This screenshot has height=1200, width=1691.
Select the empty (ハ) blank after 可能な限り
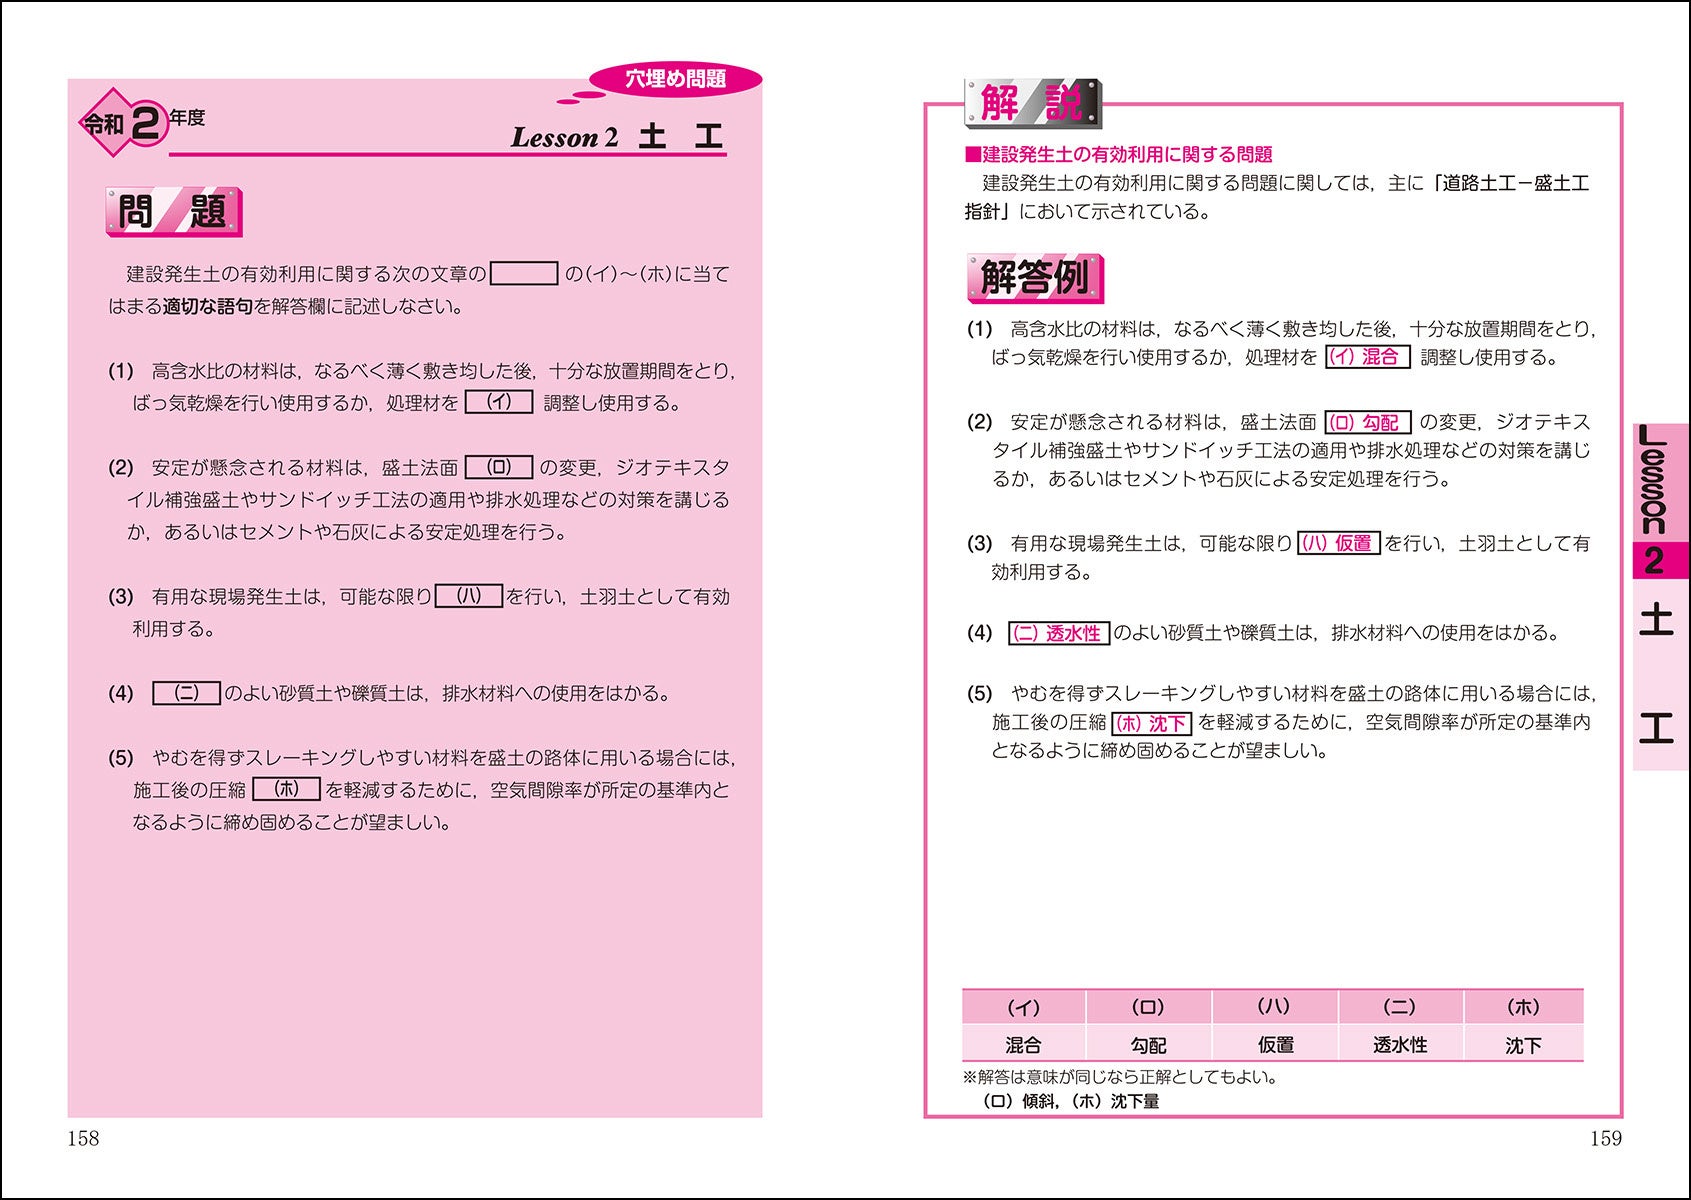pyautogui.click(x=469, y=596)
